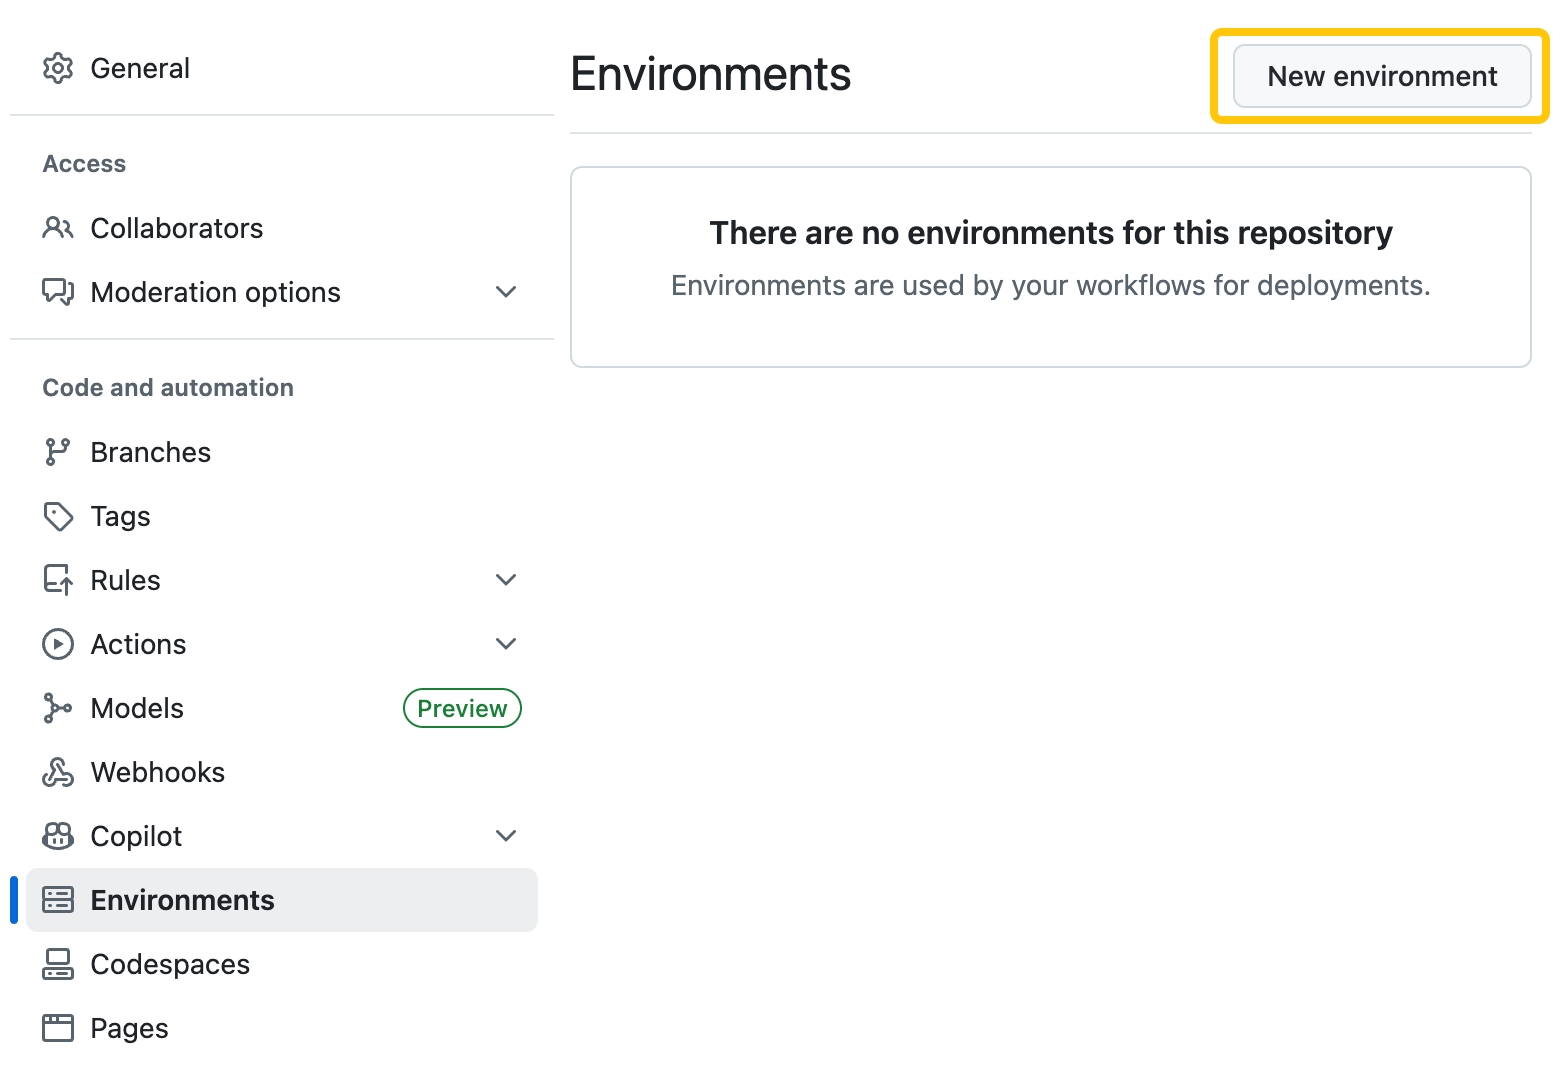
Task: Click the 'Code and automation' section heading
Action: 168,388
